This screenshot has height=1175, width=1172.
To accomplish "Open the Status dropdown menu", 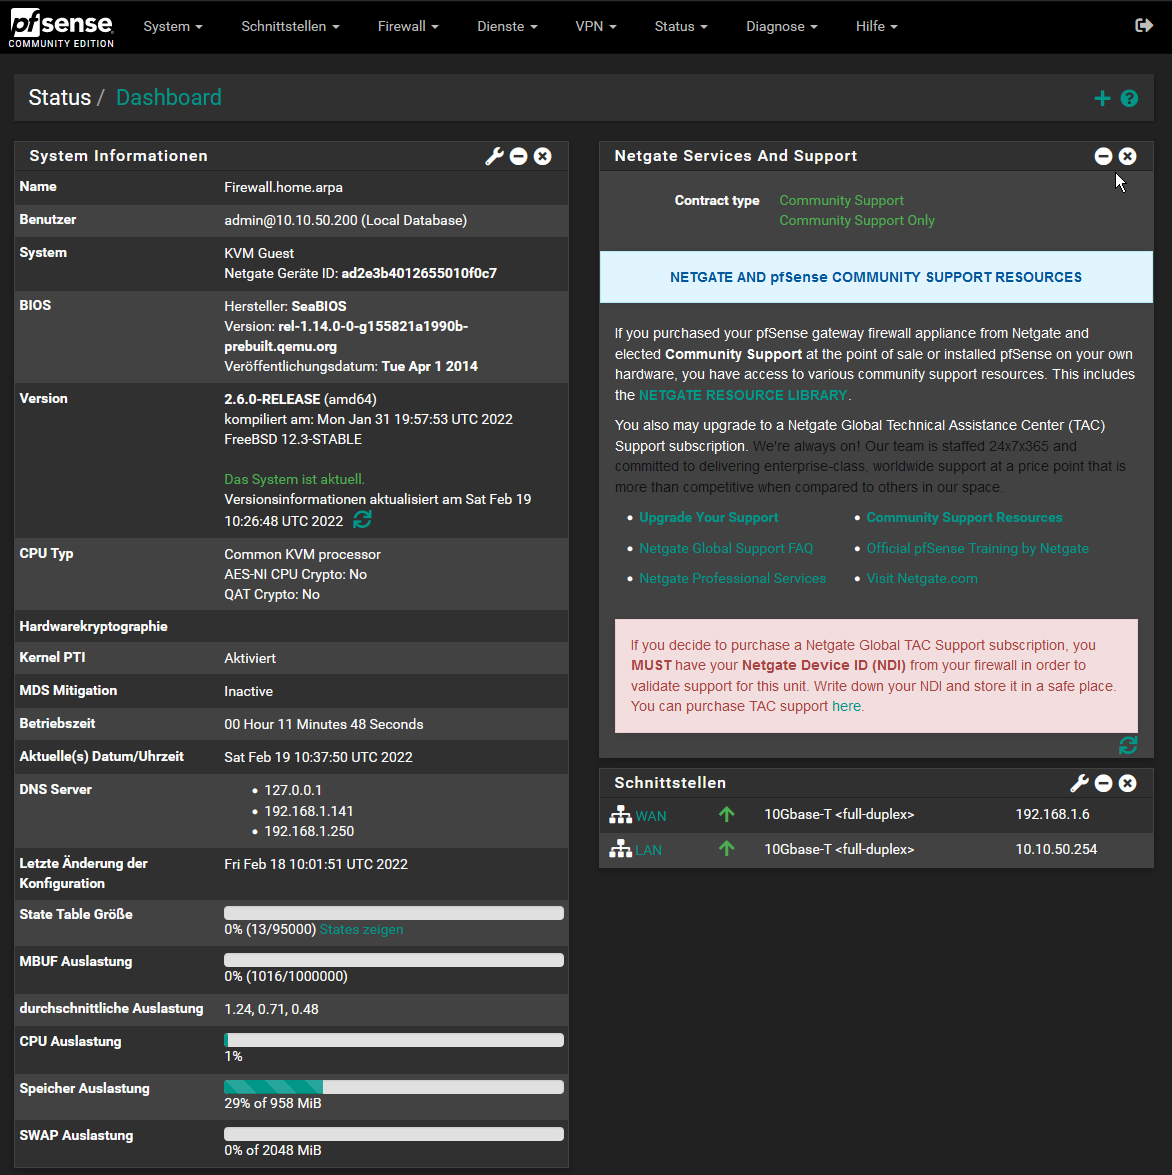I will (680, 26).
